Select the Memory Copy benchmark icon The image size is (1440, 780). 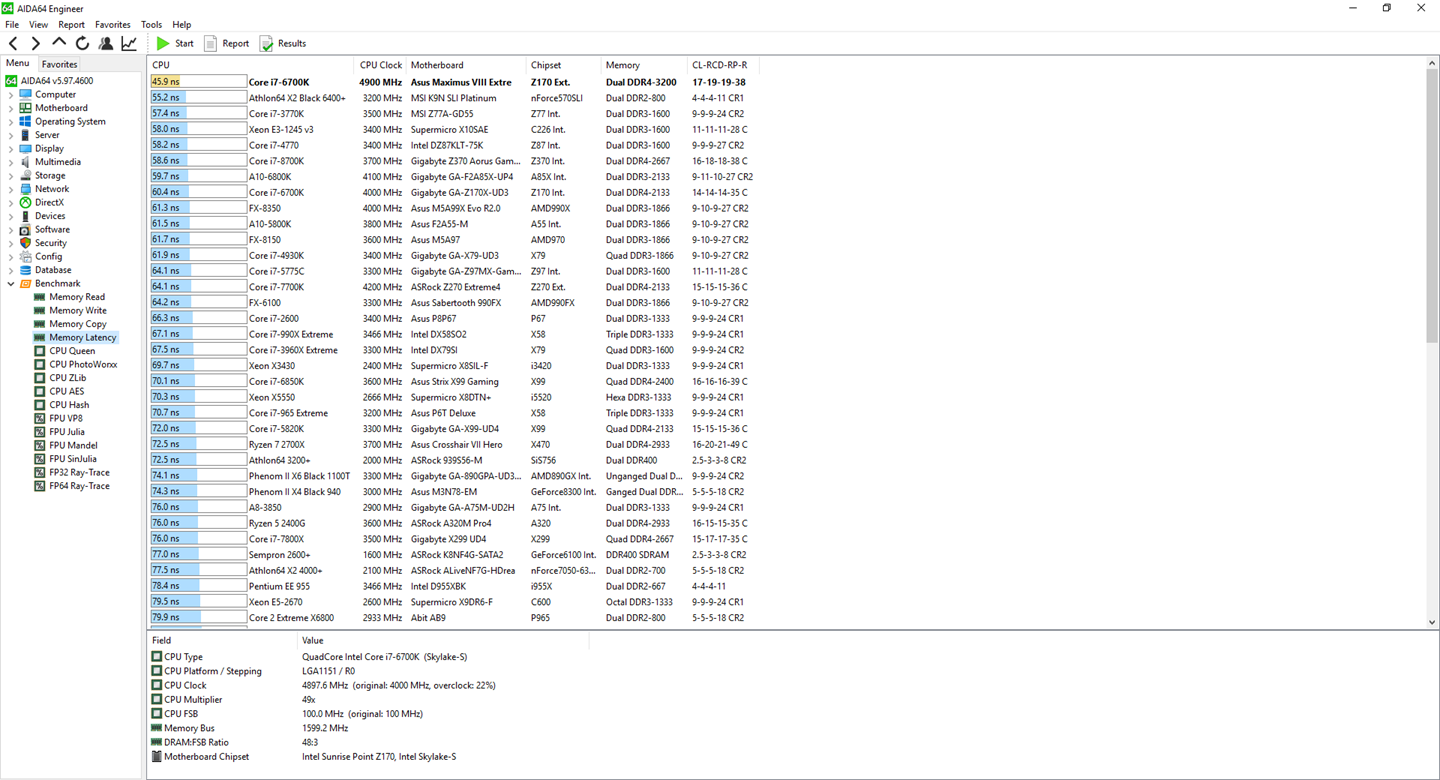pyautogui.click(x=40, y=324)
